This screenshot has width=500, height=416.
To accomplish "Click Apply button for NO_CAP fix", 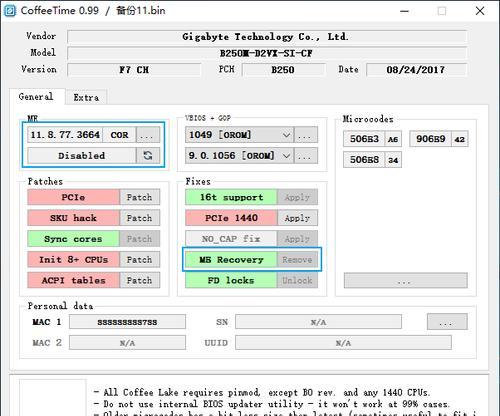I will (x=297, y=239).
